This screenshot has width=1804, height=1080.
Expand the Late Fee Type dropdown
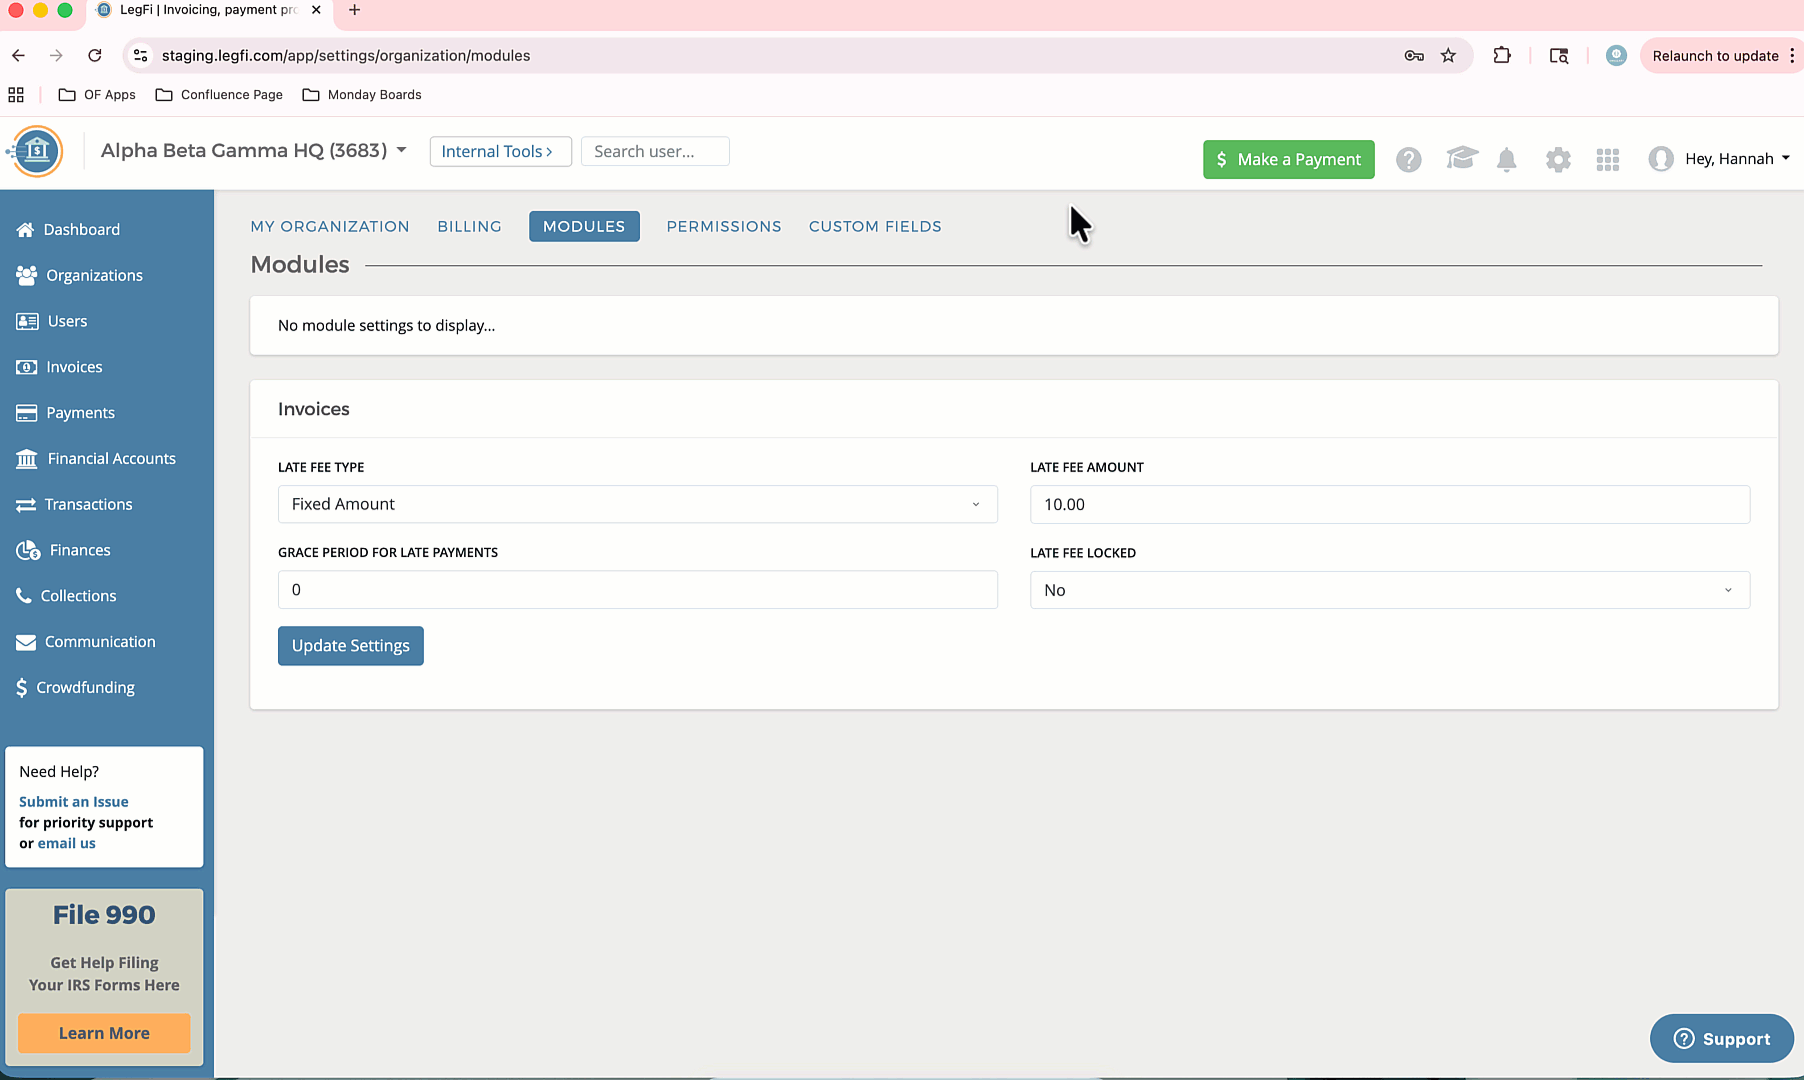pyautogui.click(x=637, y=505)
